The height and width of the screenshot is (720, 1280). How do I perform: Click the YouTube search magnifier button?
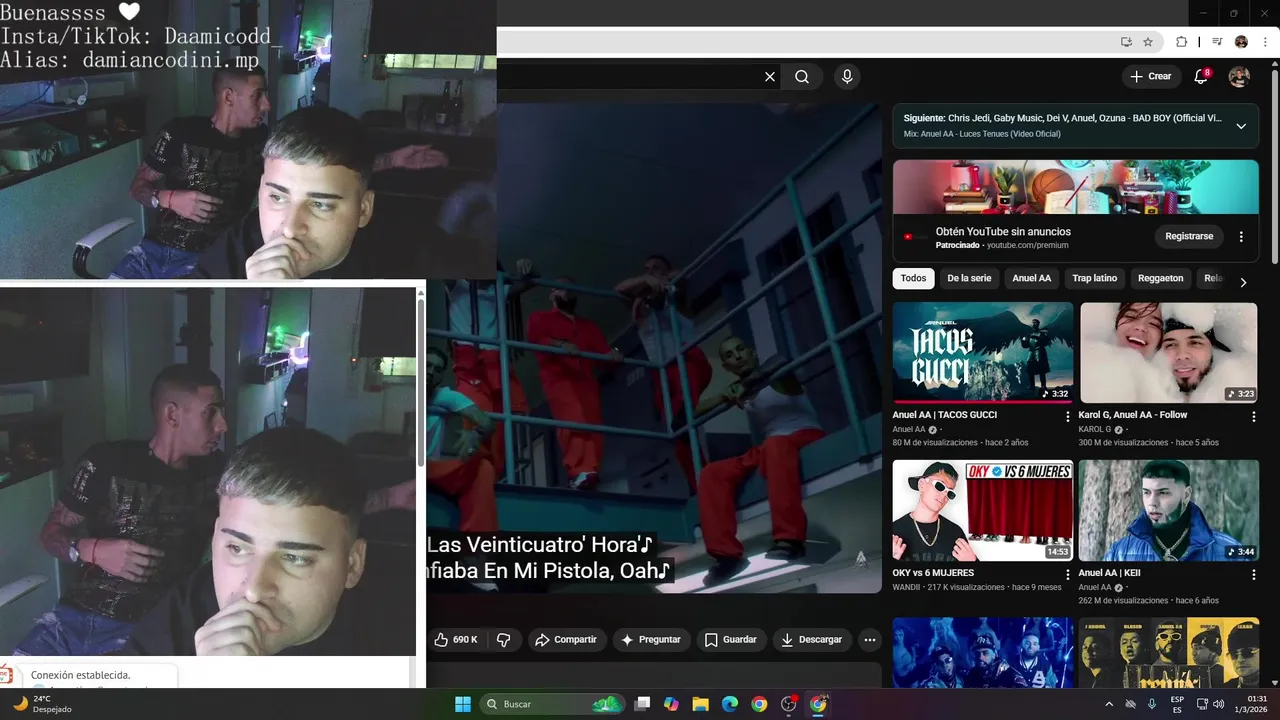click(x=802, y=77)
